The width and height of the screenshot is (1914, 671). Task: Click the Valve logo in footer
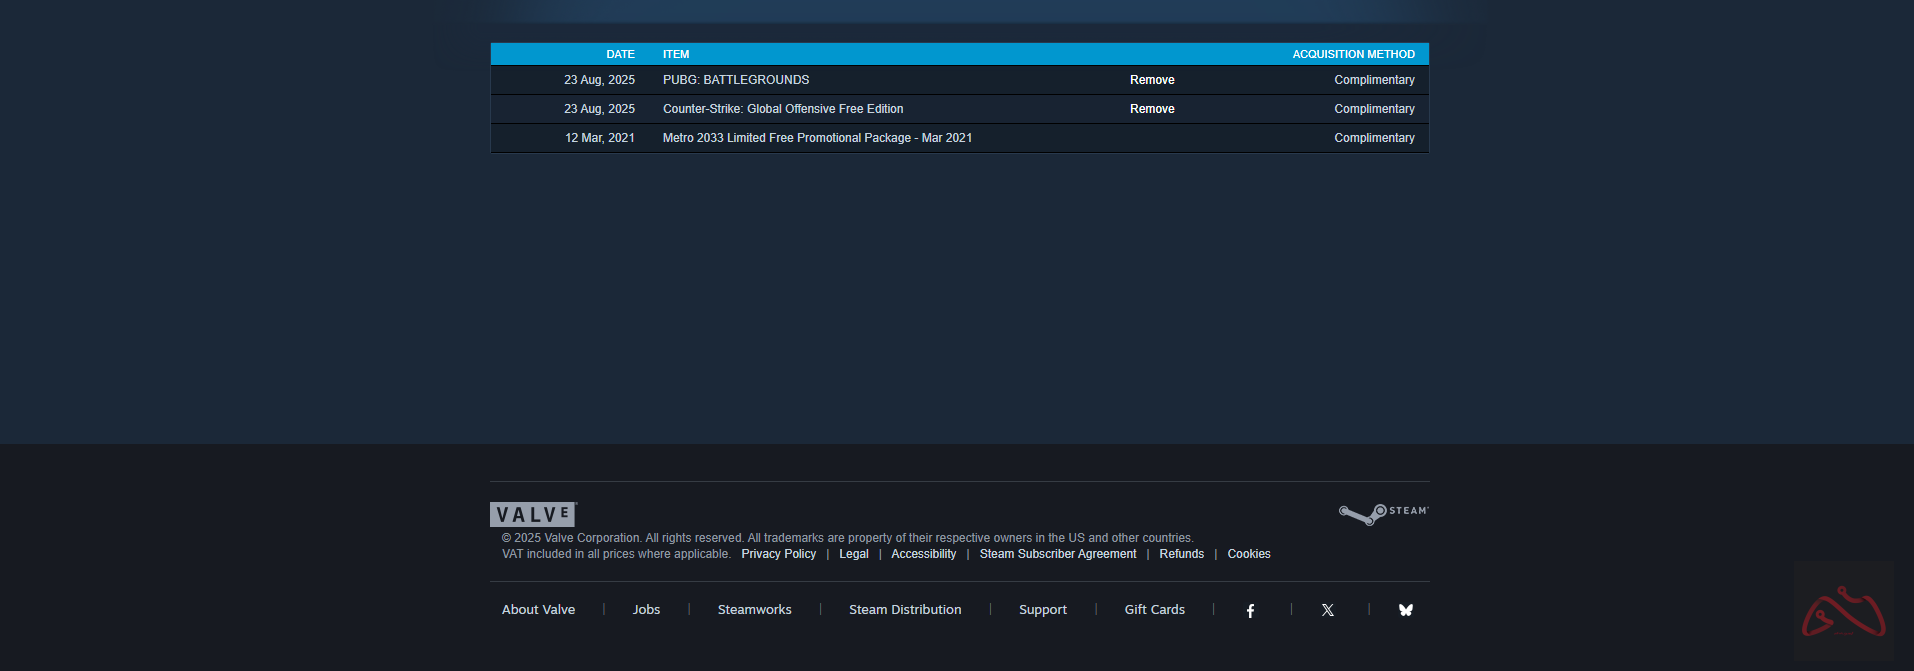[533, 514]
